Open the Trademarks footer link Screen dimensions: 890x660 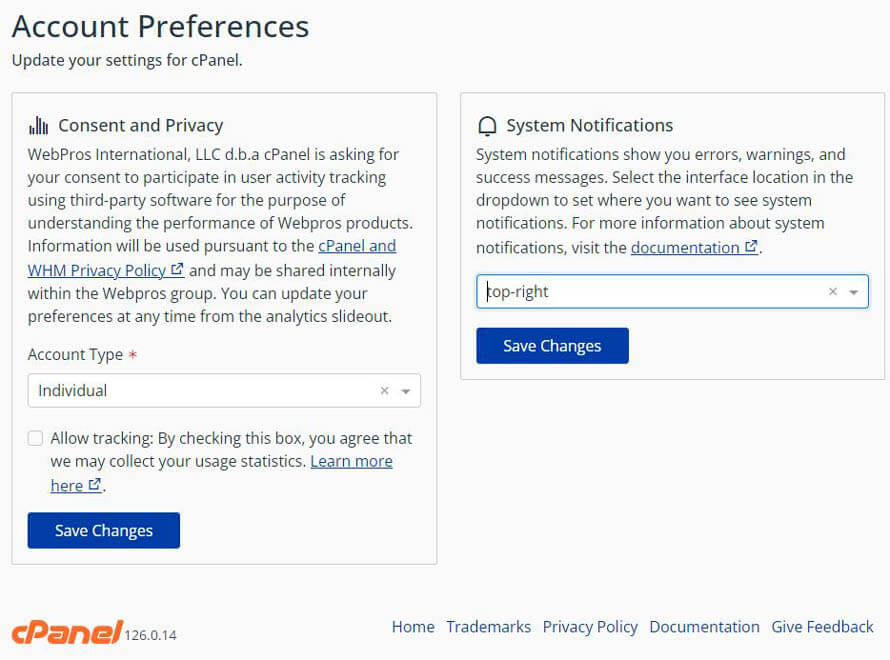click(x=488, y=627)
